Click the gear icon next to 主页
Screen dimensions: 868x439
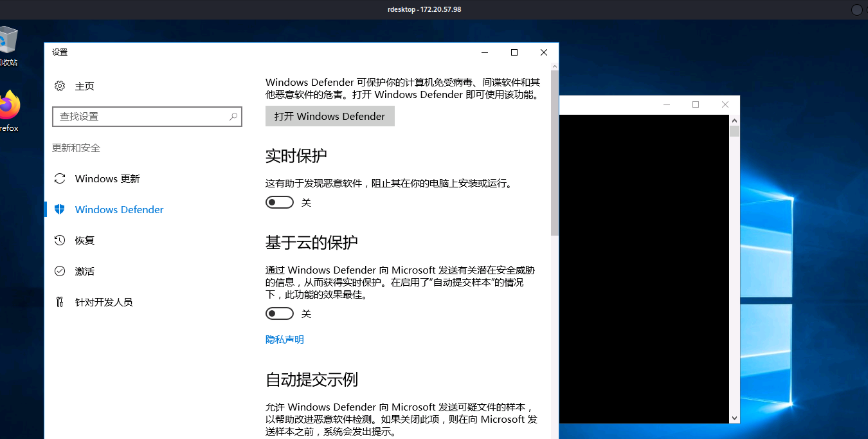coord(60,86)
